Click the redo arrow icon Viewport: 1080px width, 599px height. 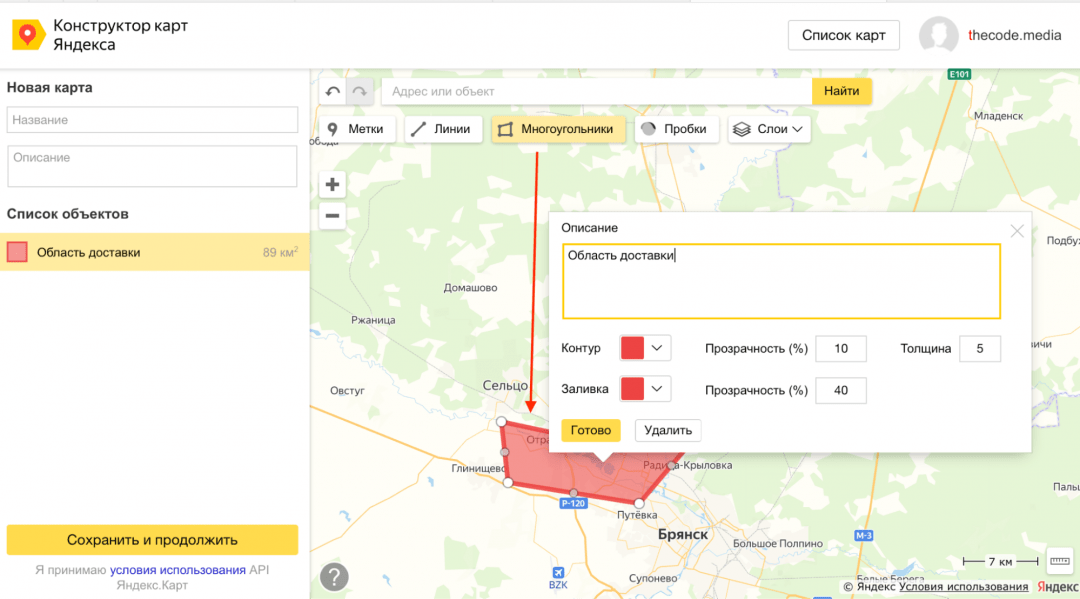point(359,91)
